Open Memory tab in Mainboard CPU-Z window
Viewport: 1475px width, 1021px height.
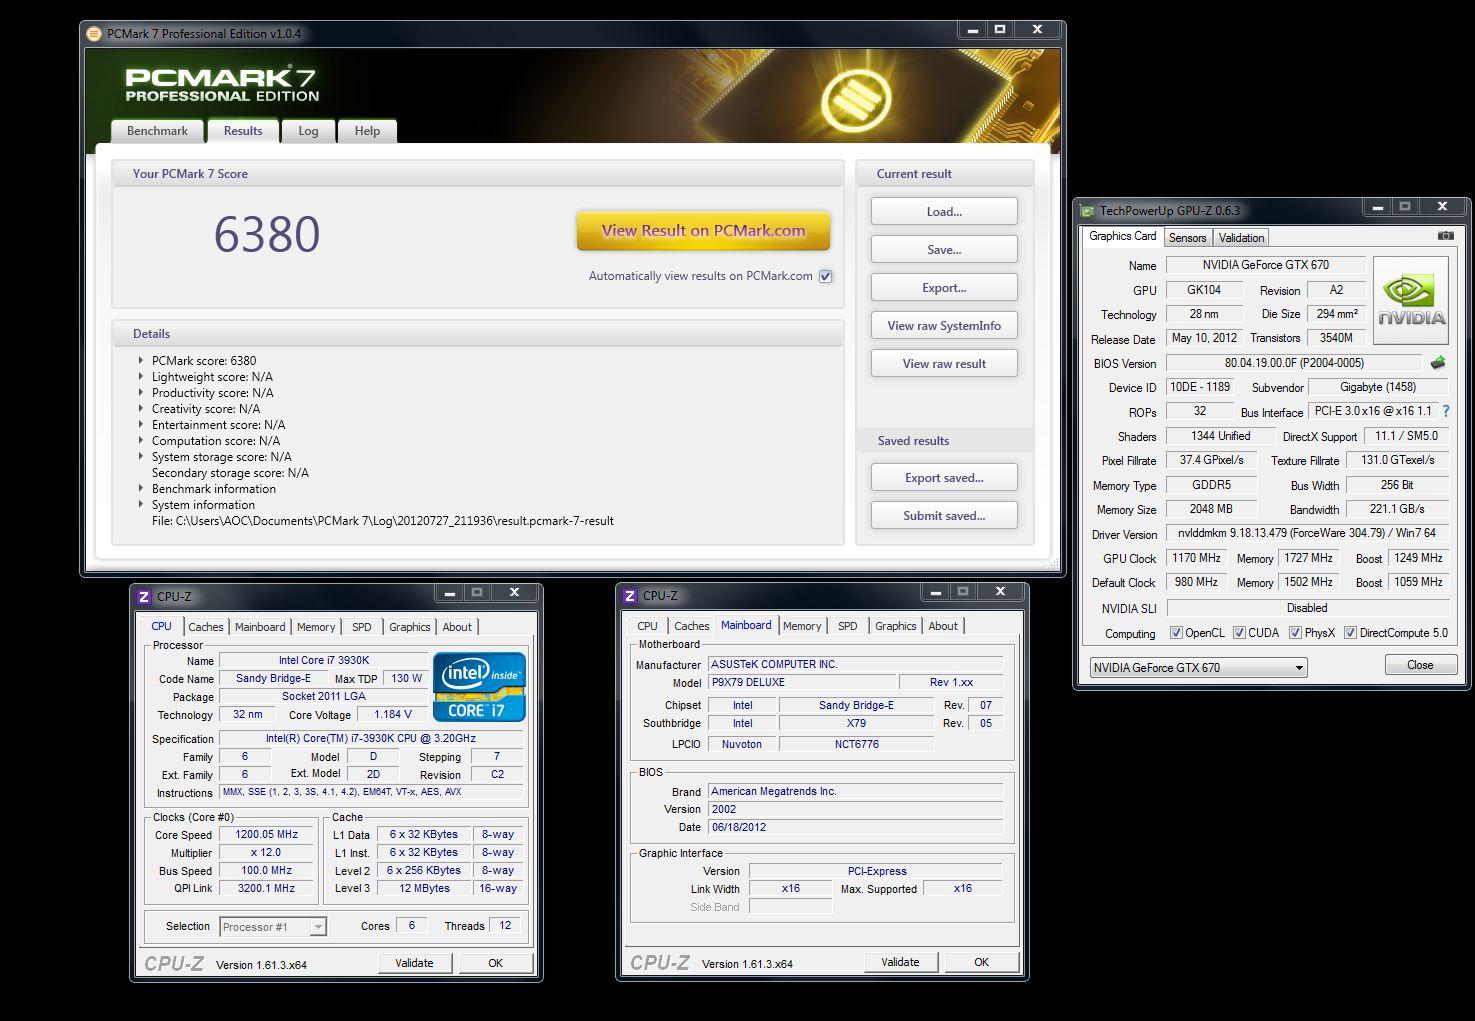pos(802,626)
